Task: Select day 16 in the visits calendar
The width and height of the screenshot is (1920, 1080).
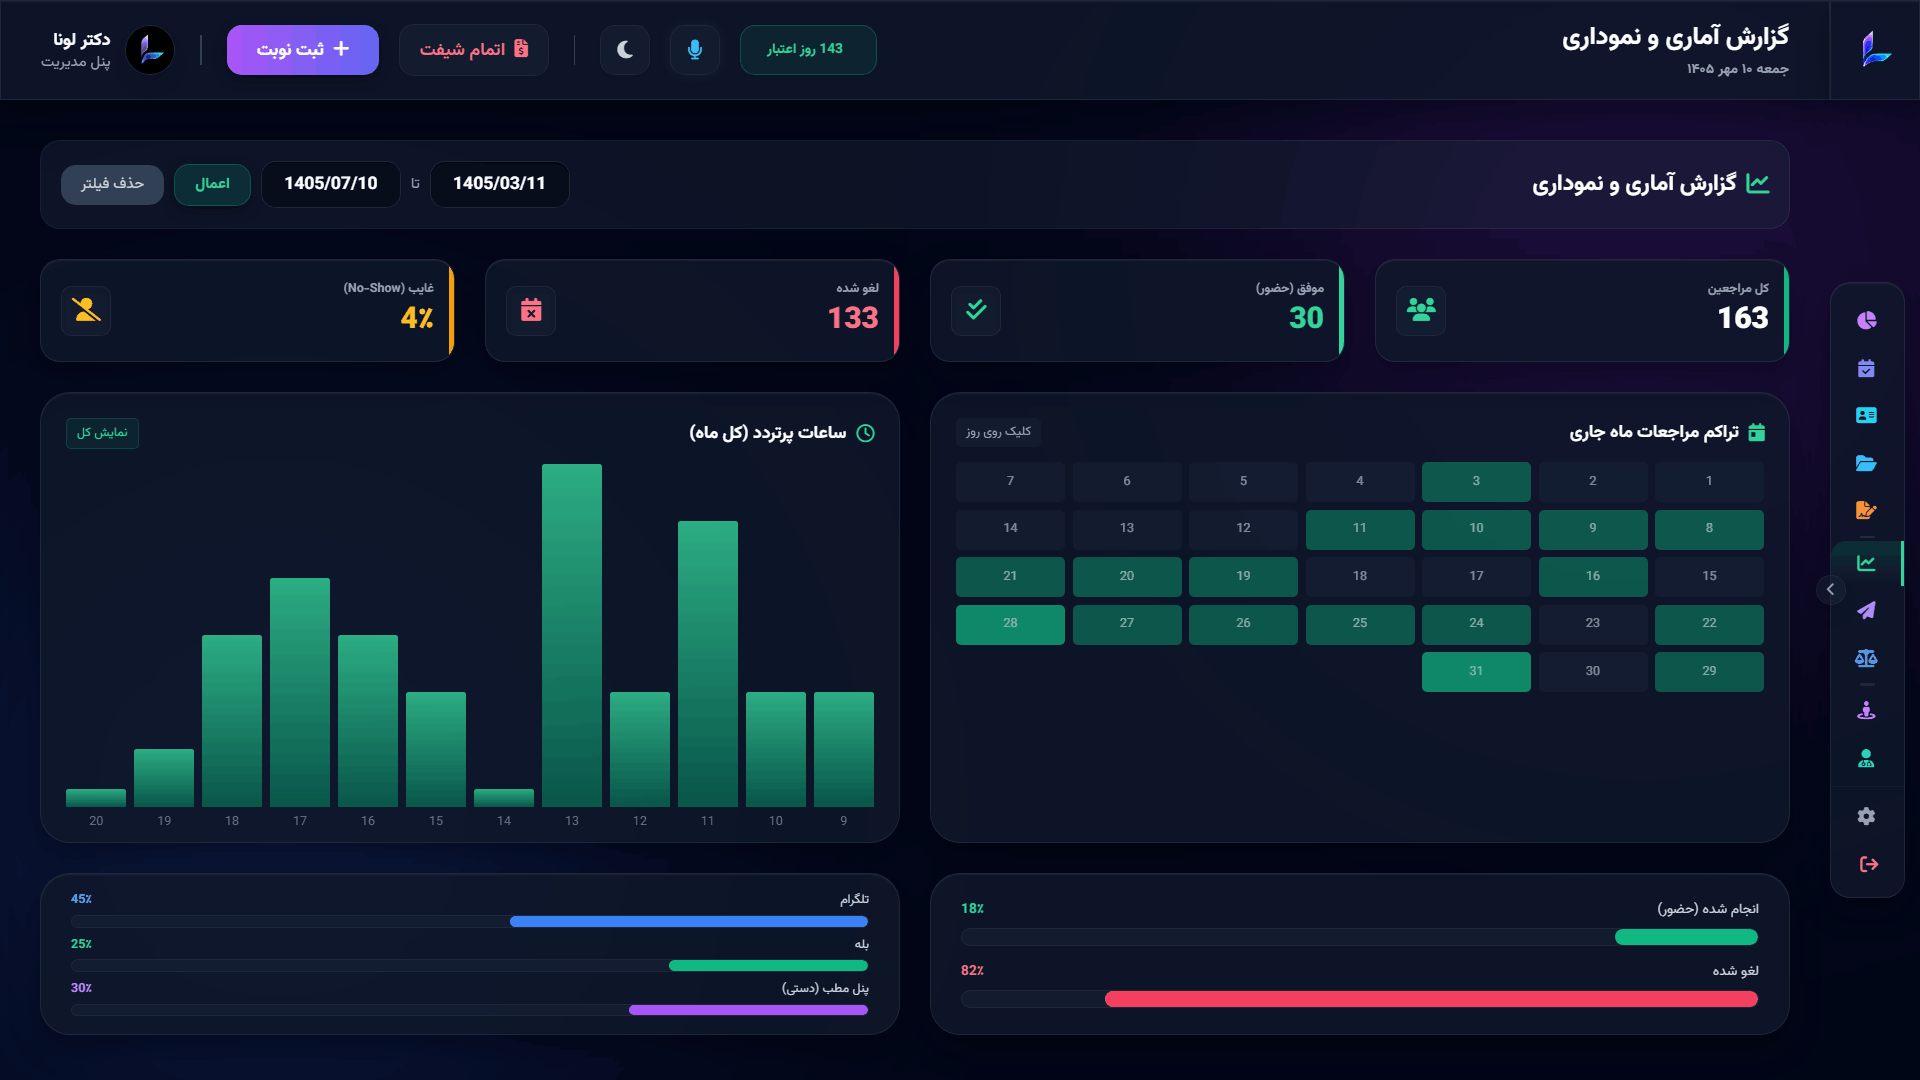Action: point(1593,576)
